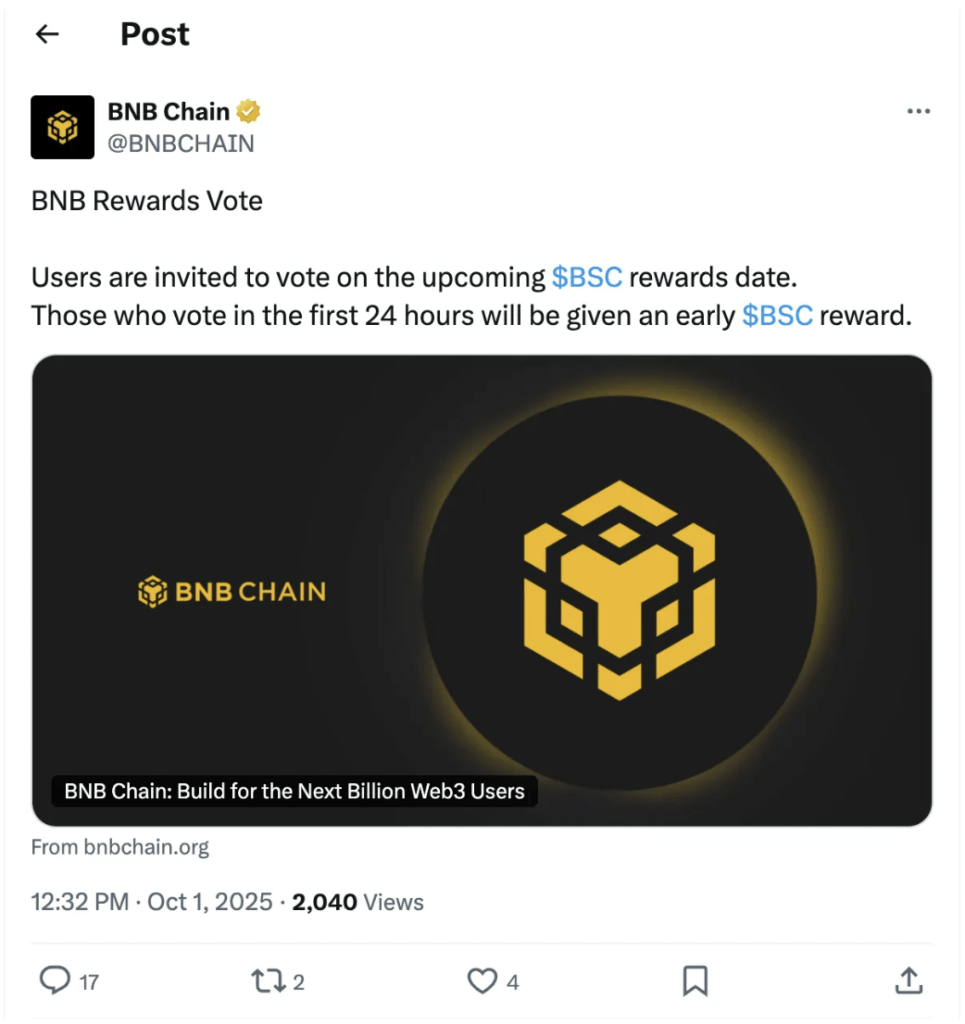Open the BNB Chain profile avatar
Image resolution: width=965 pixels, height=1024 pixels.
62,127
